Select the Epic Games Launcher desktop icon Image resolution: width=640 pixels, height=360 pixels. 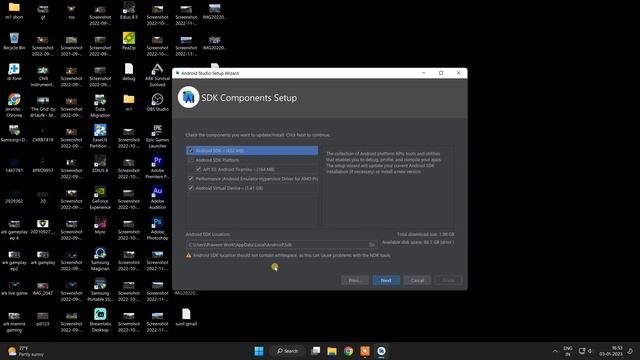158,137
